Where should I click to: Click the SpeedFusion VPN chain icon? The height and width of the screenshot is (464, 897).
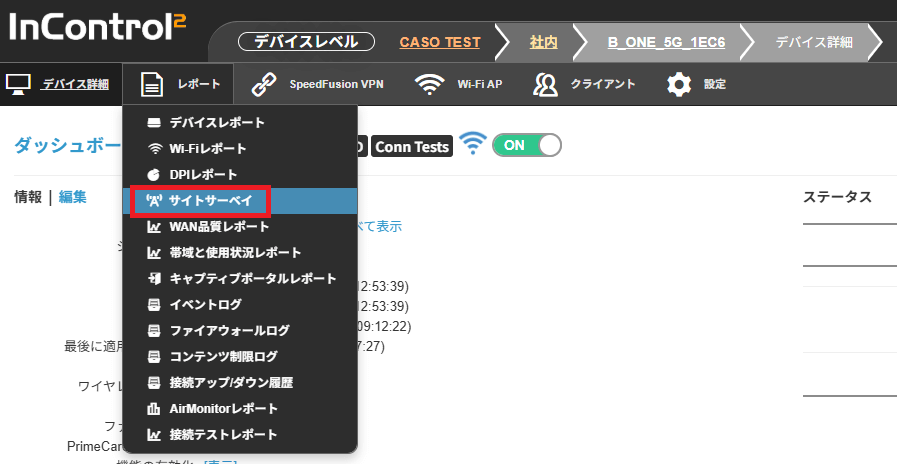[x=264, y=84]
